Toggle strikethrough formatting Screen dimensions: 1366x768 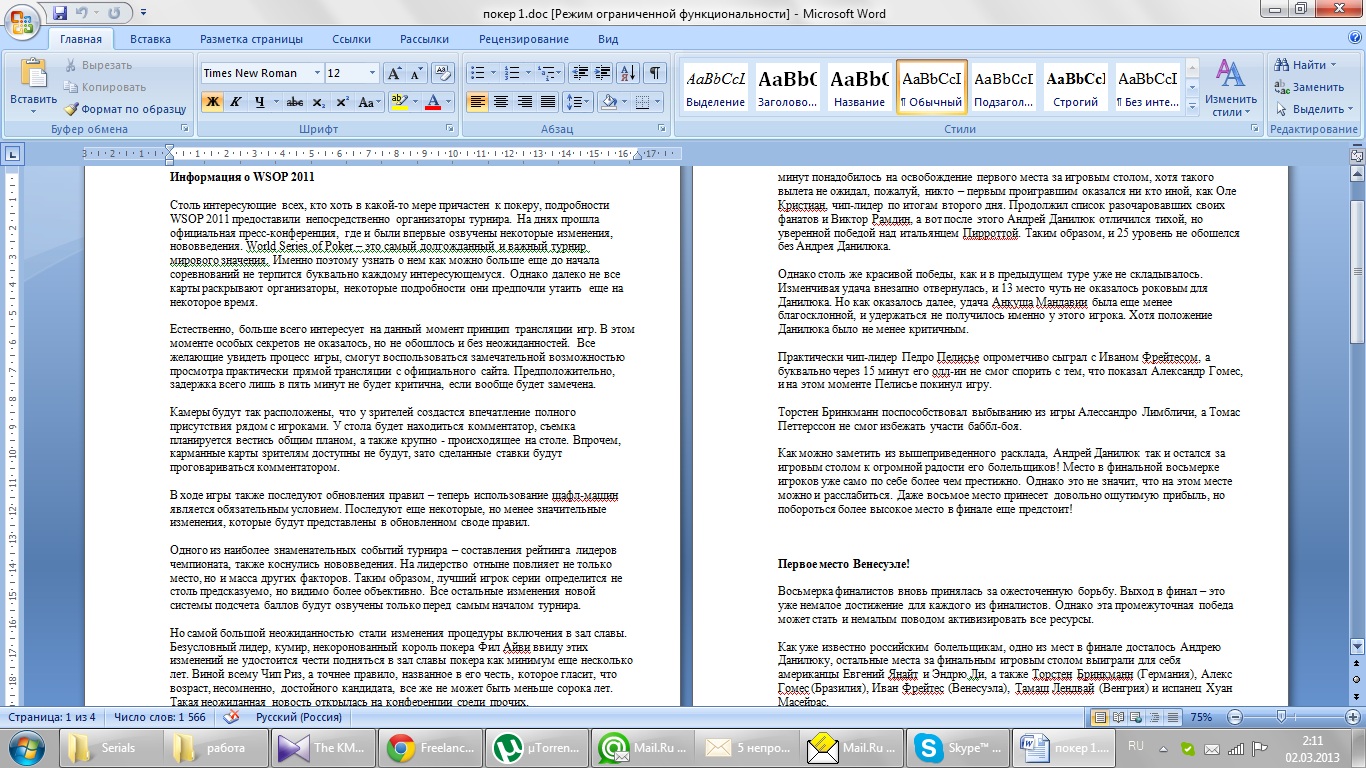(x=294, y=102)
